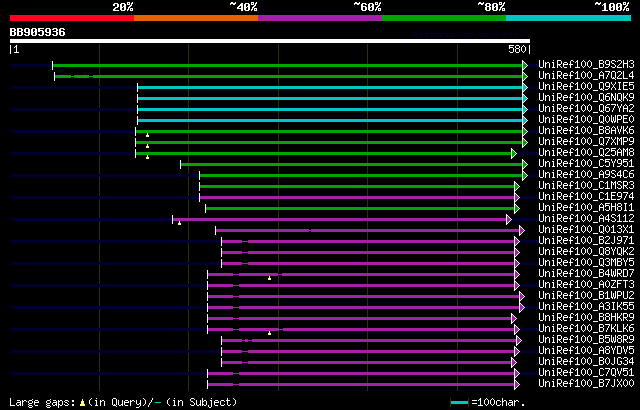Click the cyan arrowhead ending Q6NQK9 alignment
The image size is (640, 410).
point(525,98)
